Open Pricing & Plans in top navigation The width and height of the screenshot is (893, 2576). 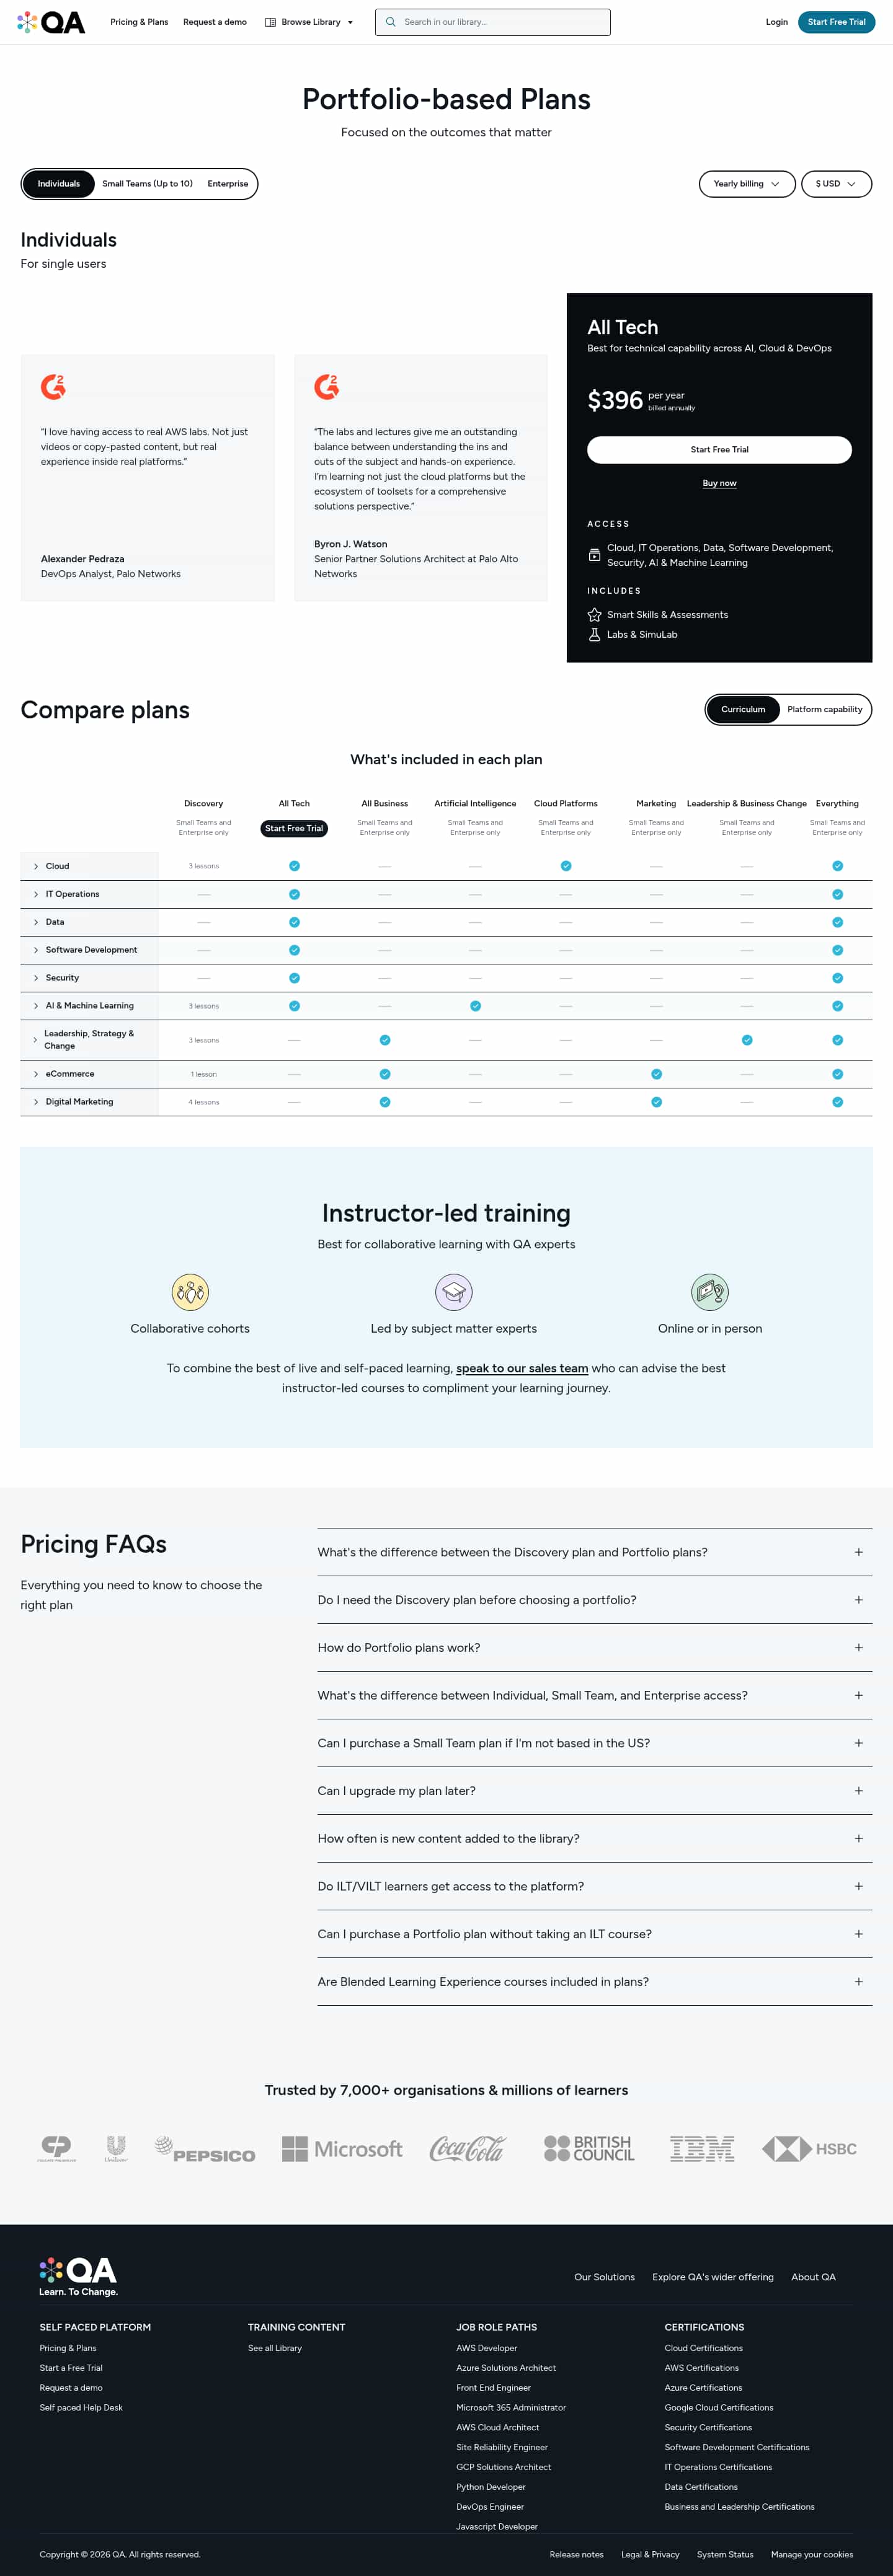click(139, 22)
